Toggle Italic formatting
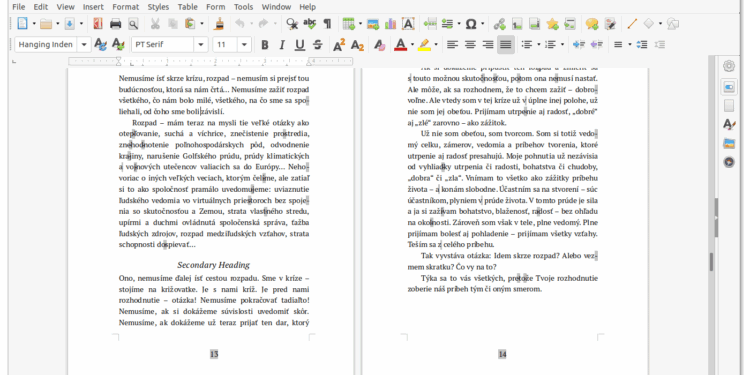 click(x=282, y=45)
